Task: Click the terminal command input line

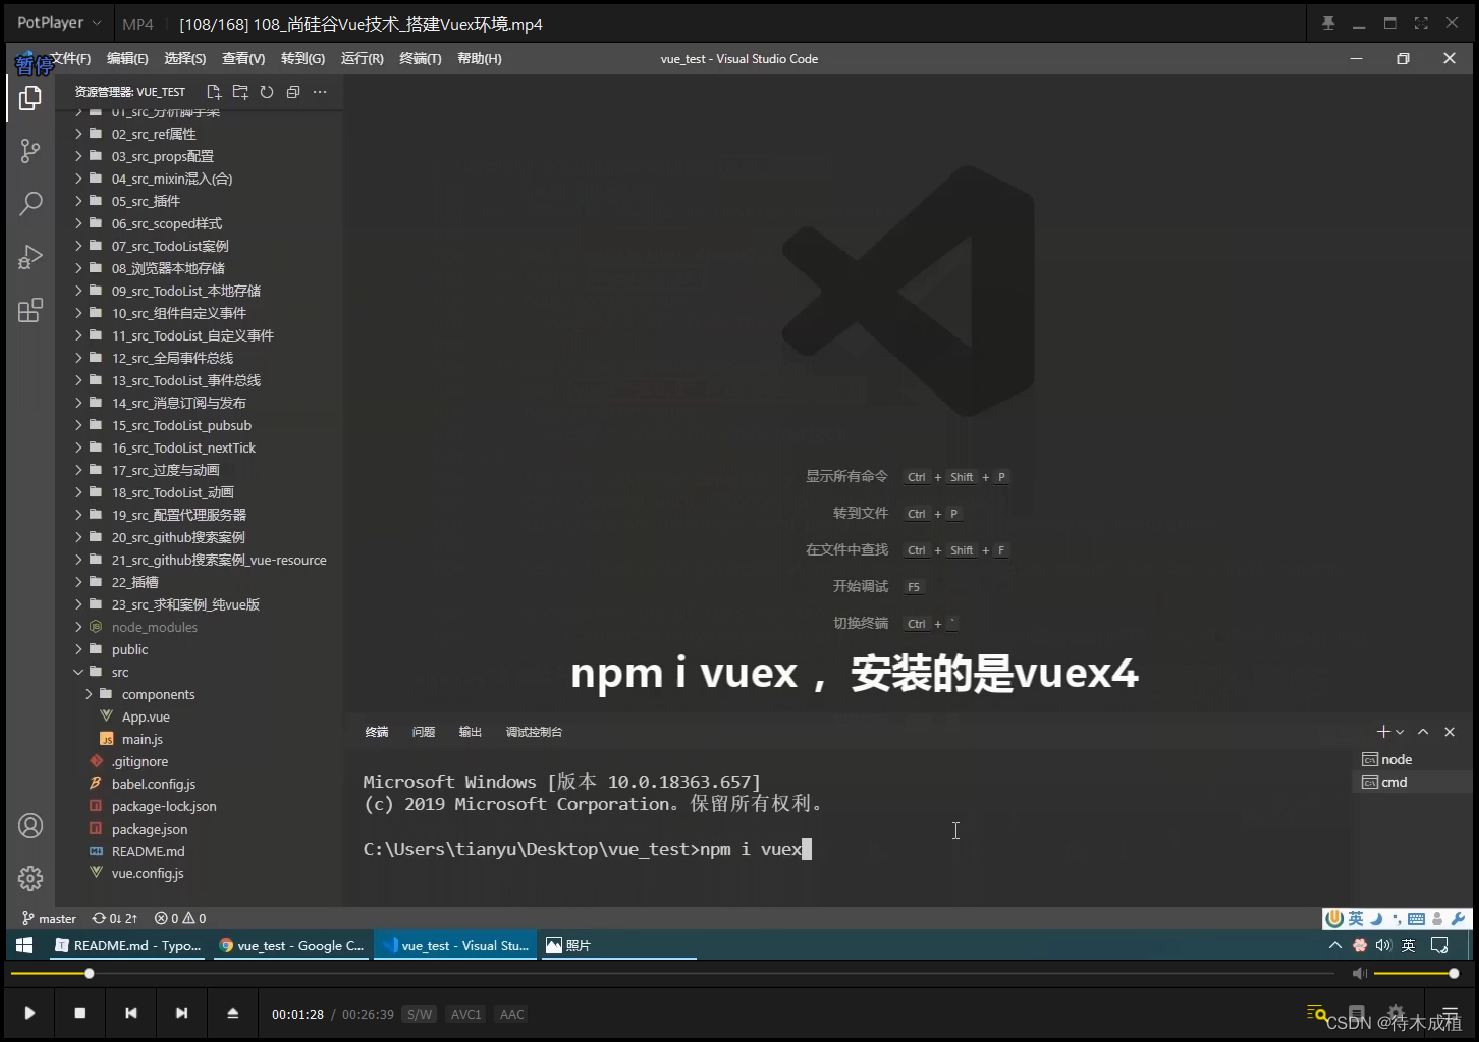Action: (x=588, y=849)
